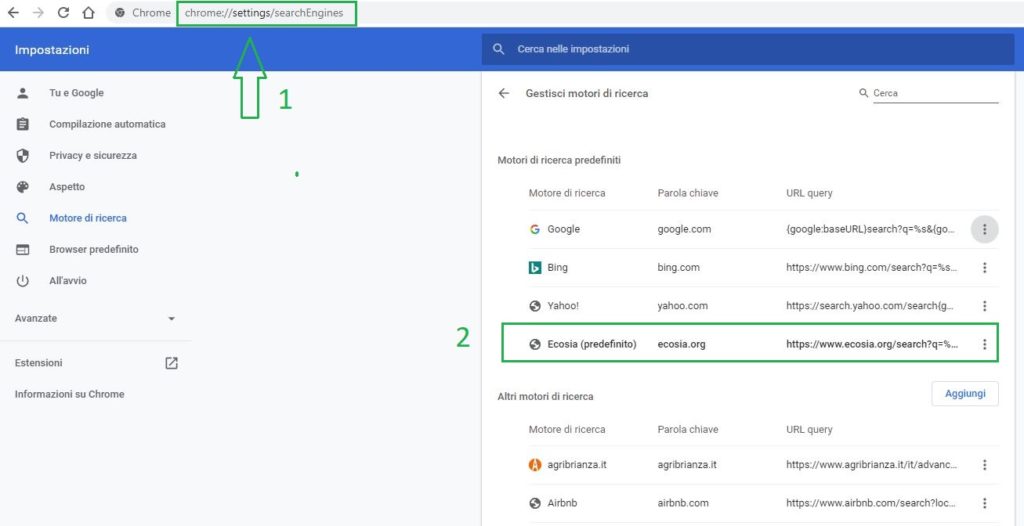Click the Impostazioni header title
The width and height of the screenshot is (1024, 526).
52,50
